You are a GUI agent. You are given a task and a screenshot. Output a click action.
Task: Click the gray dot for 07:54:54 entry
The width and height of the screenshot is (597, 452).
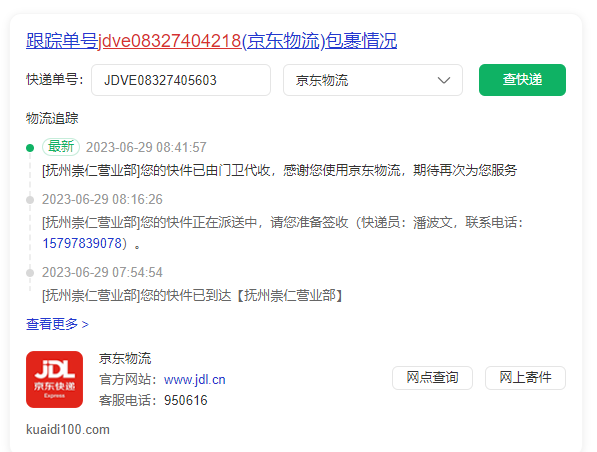(30, 273)
